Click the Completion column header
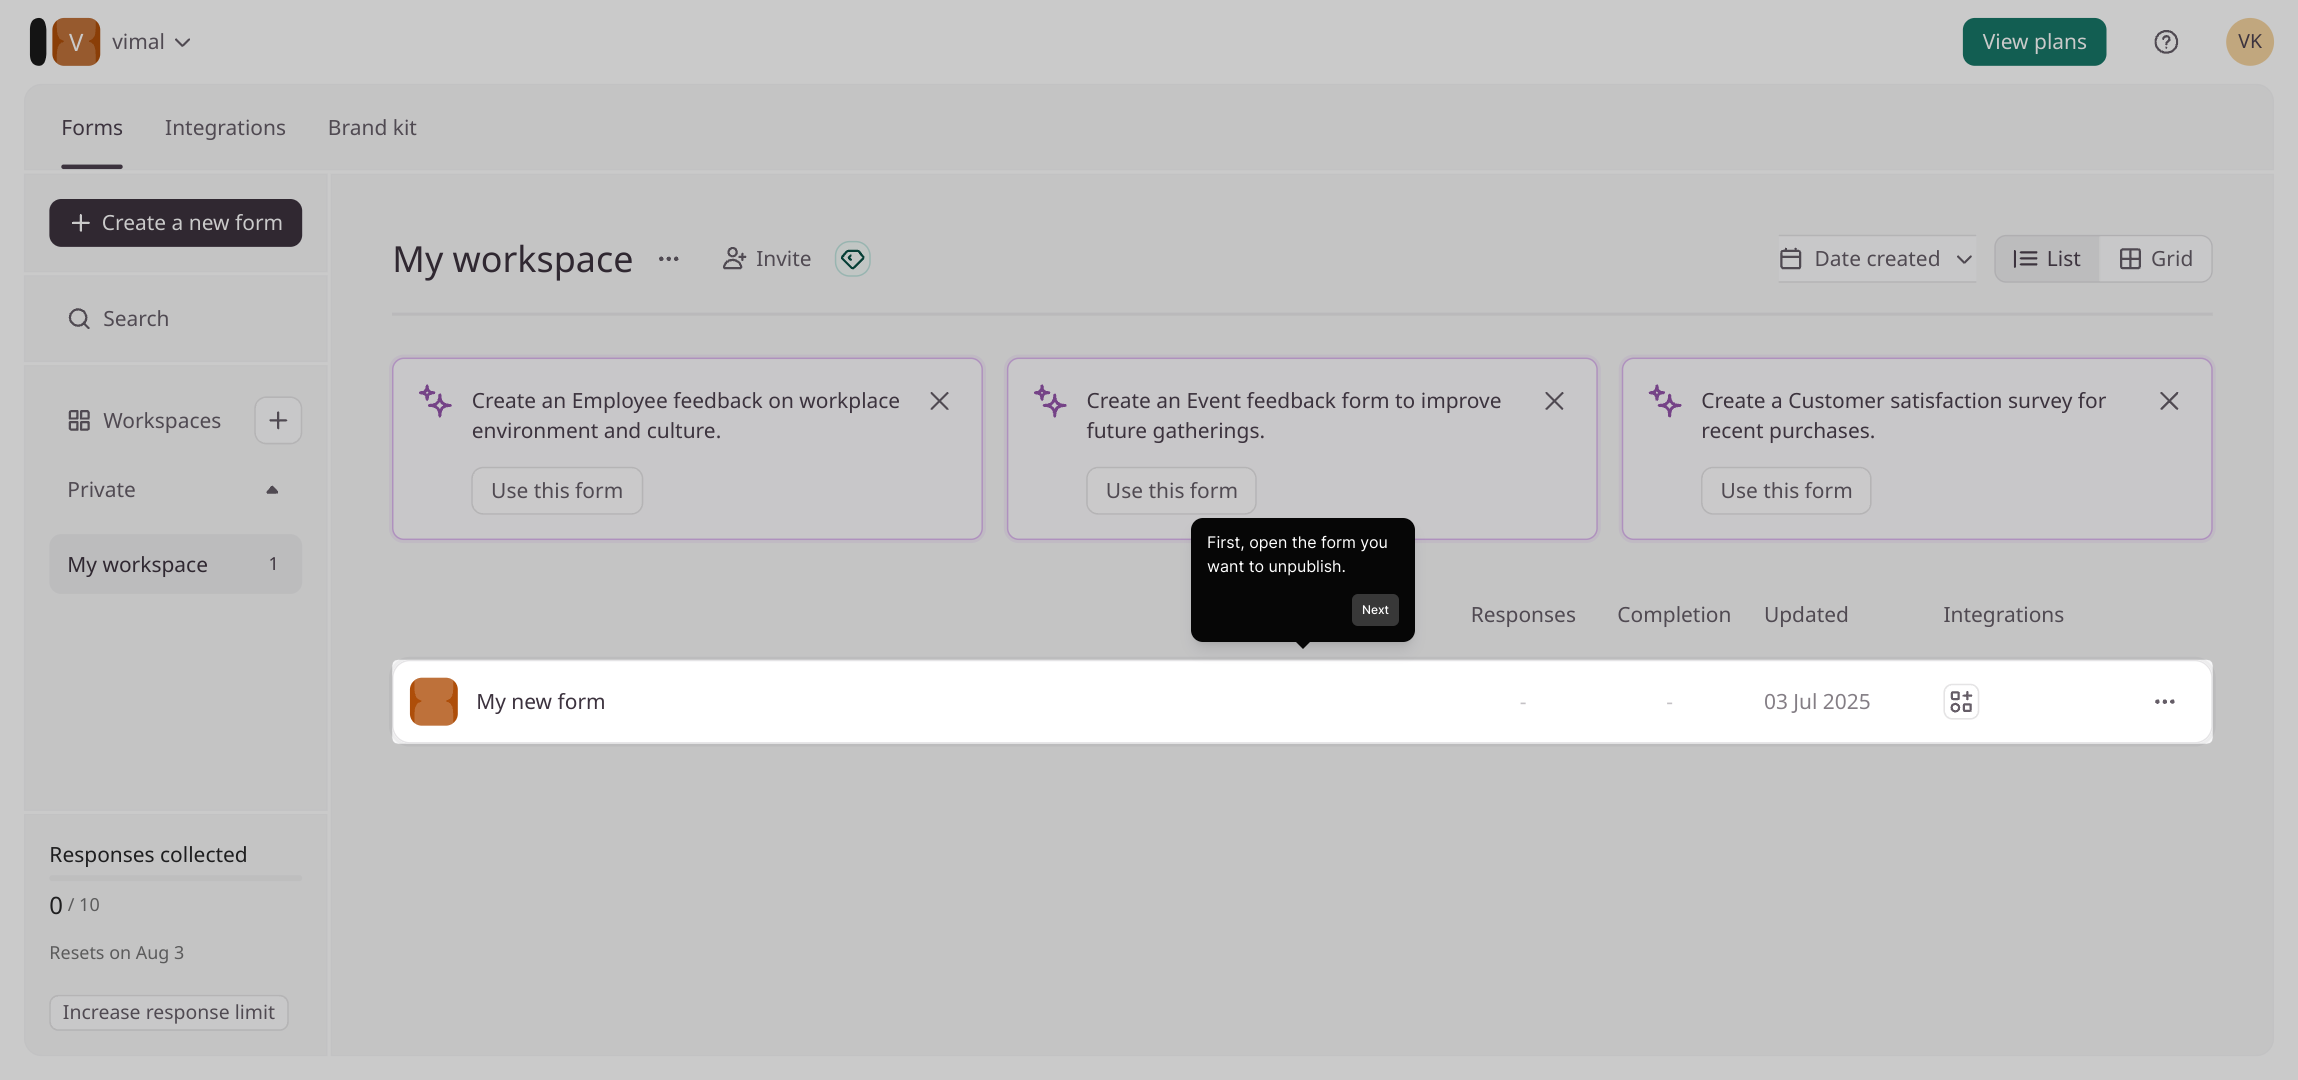This screenshot has height=1080, width=2298. pos(1674,615)
